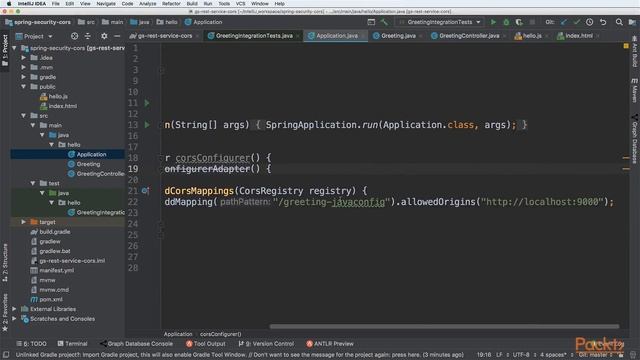Toggle the Maven side panel
This screenshot has height=360, width=640.
pos(635,91)
